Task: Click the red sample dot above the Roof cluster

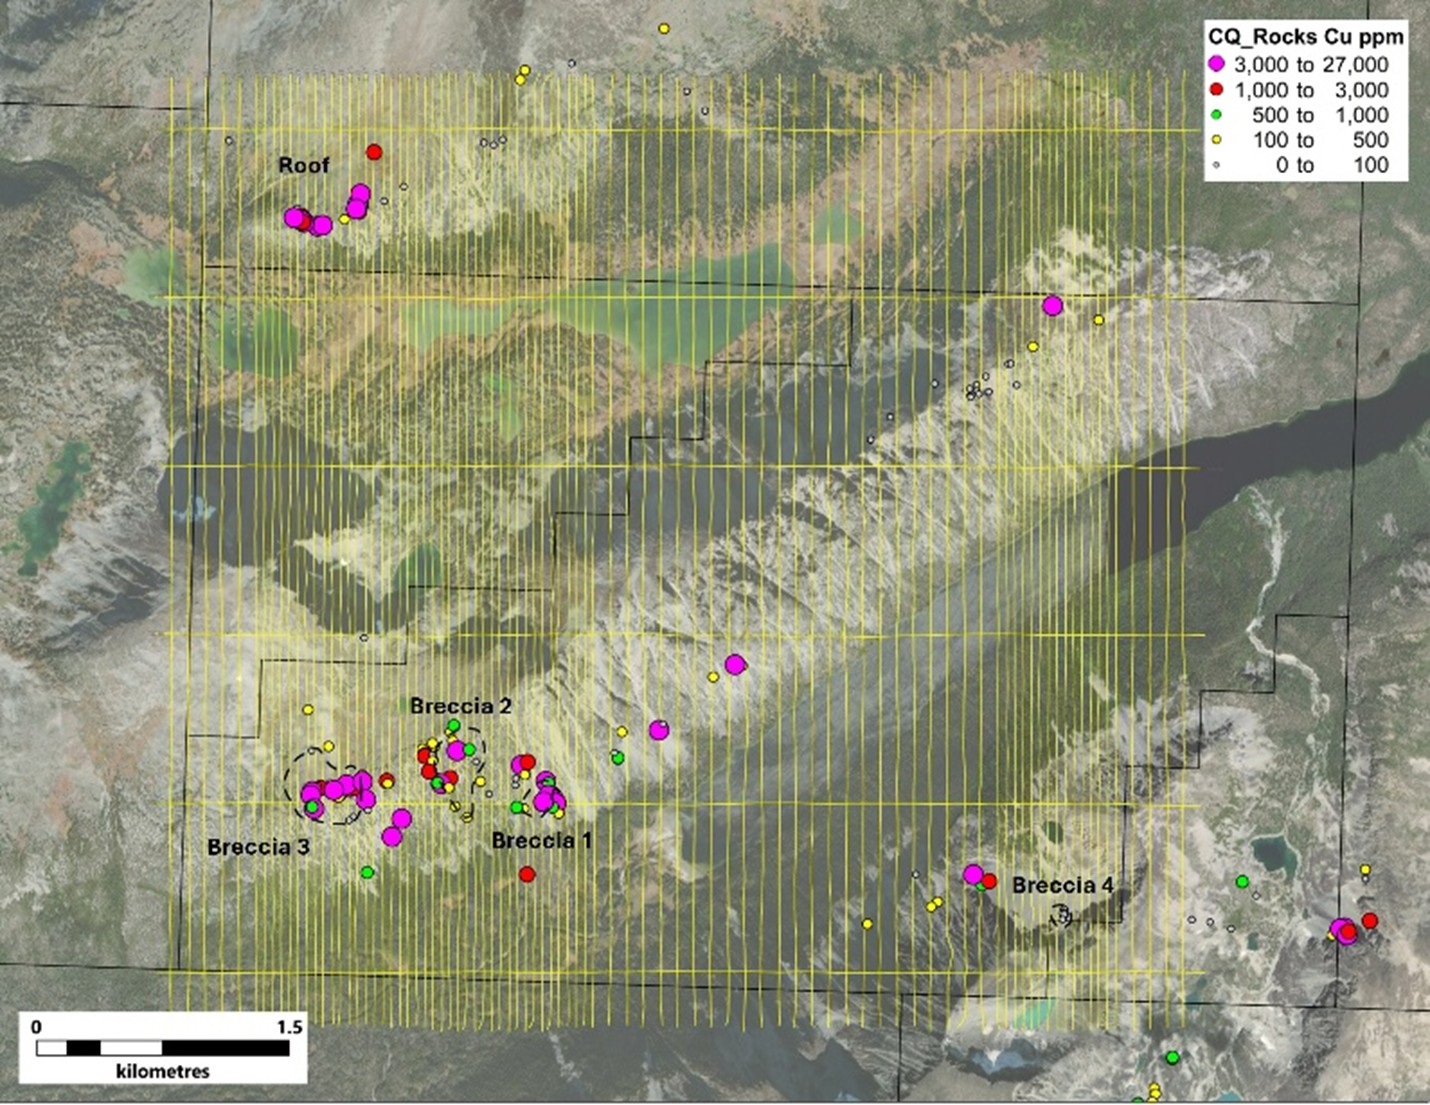Action: 374,152
